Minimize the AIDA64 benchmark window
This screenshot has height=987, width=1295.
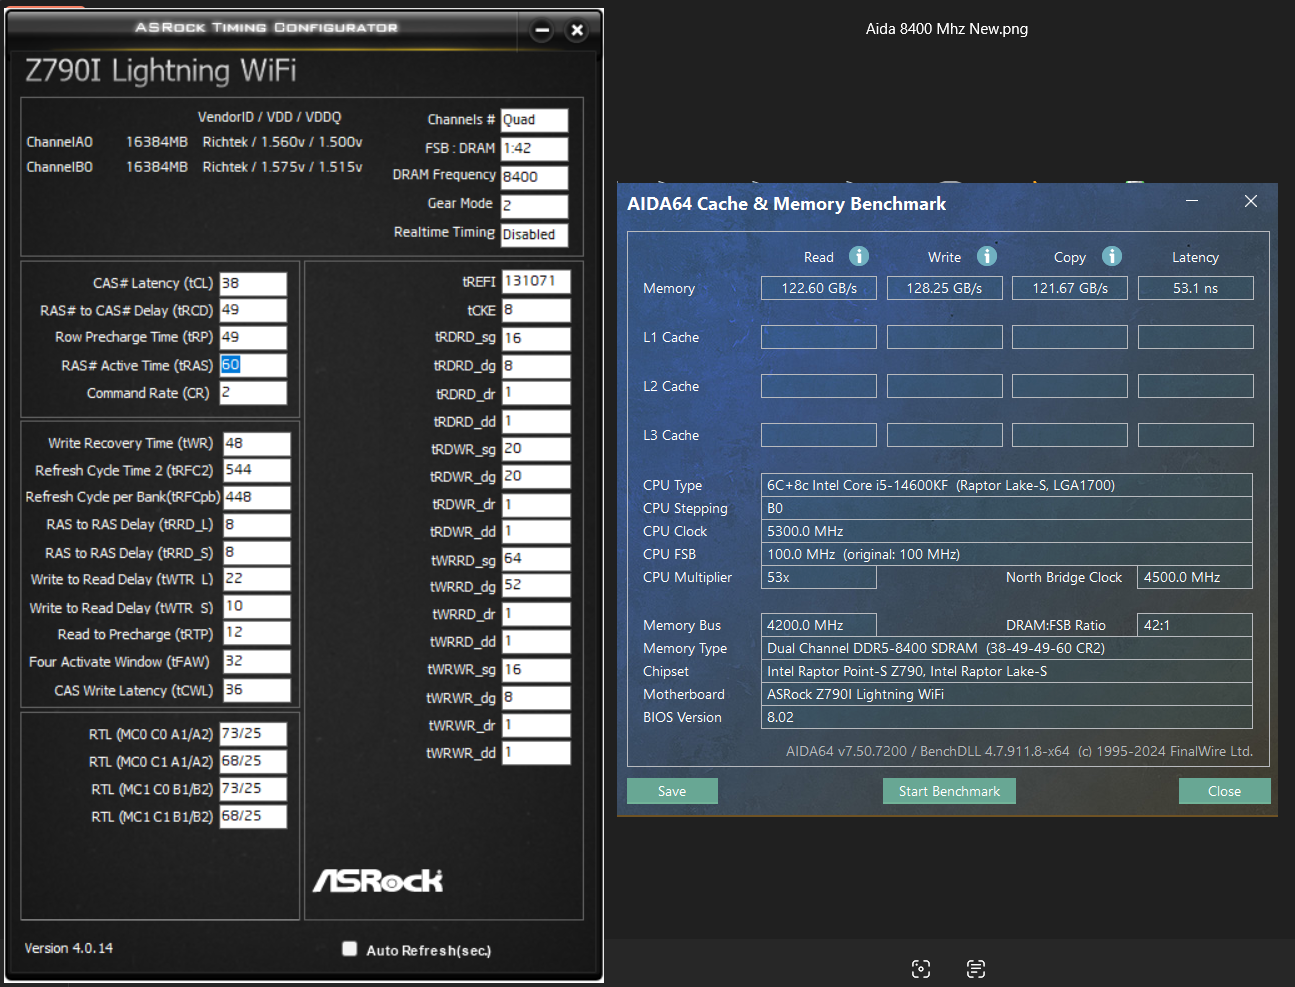click(x=1192, y=201)
